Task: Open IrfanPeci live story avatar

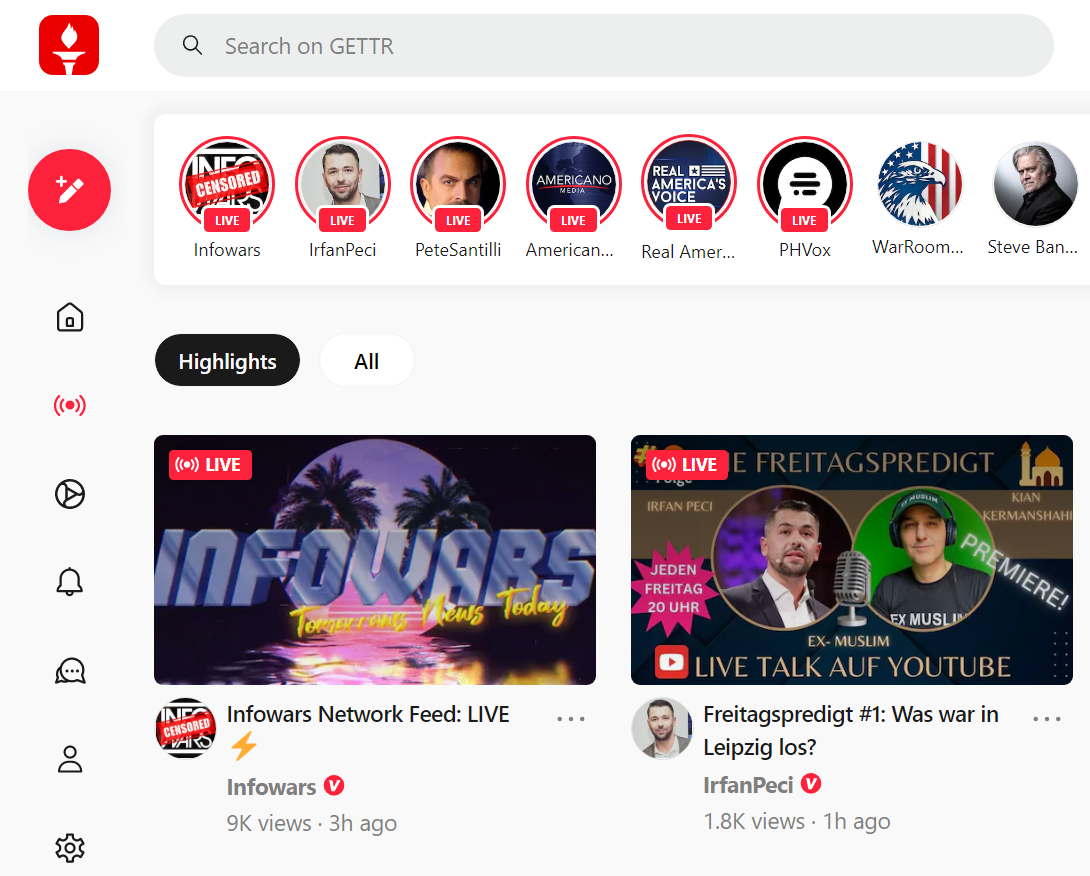Action: tap(342, 184)
